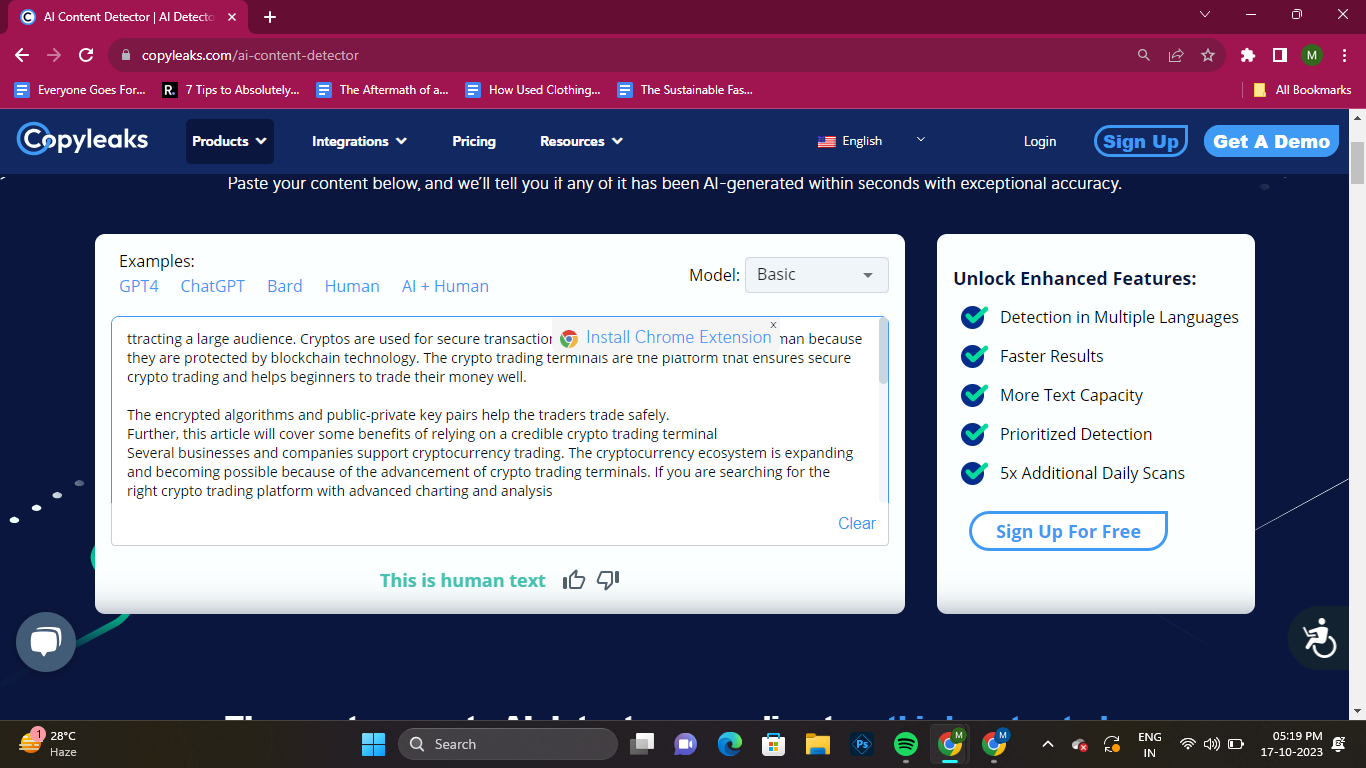Image resolution: width=1366 pixels, height=768 pixels.
Task: Toggle the Chrome side panel icon
Action: click(1280, 55)
